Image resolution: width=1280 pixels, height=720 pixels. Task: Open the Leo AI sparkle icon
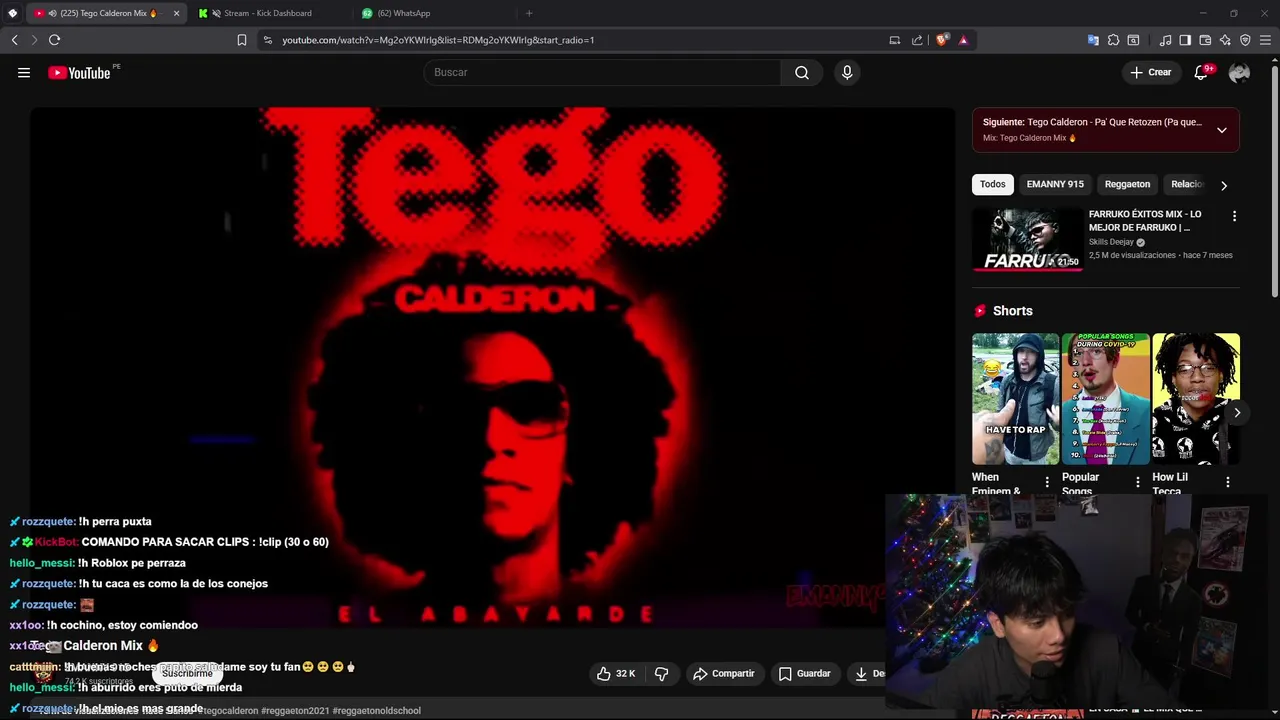[1225, 40]
